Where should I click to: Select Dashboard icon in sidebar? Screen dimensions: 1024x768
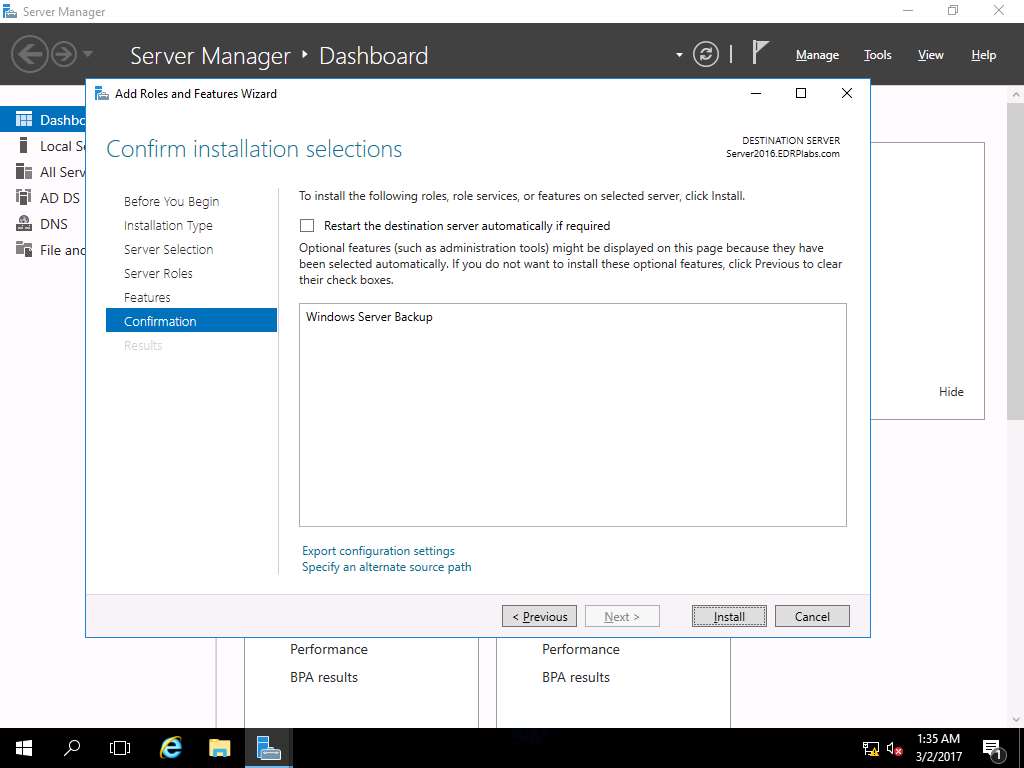tap(24, 120)
